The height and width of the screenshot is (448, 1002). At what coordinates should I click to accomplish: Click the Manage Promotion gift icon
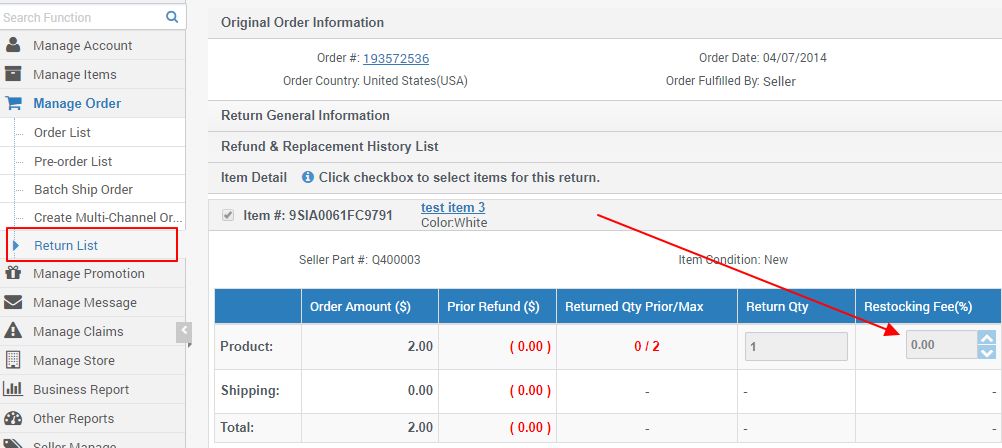13,274
